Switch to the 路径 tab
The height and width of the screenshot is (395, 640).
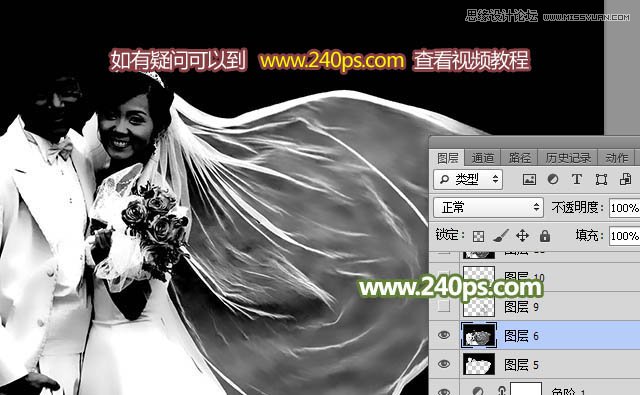[520, 158]
